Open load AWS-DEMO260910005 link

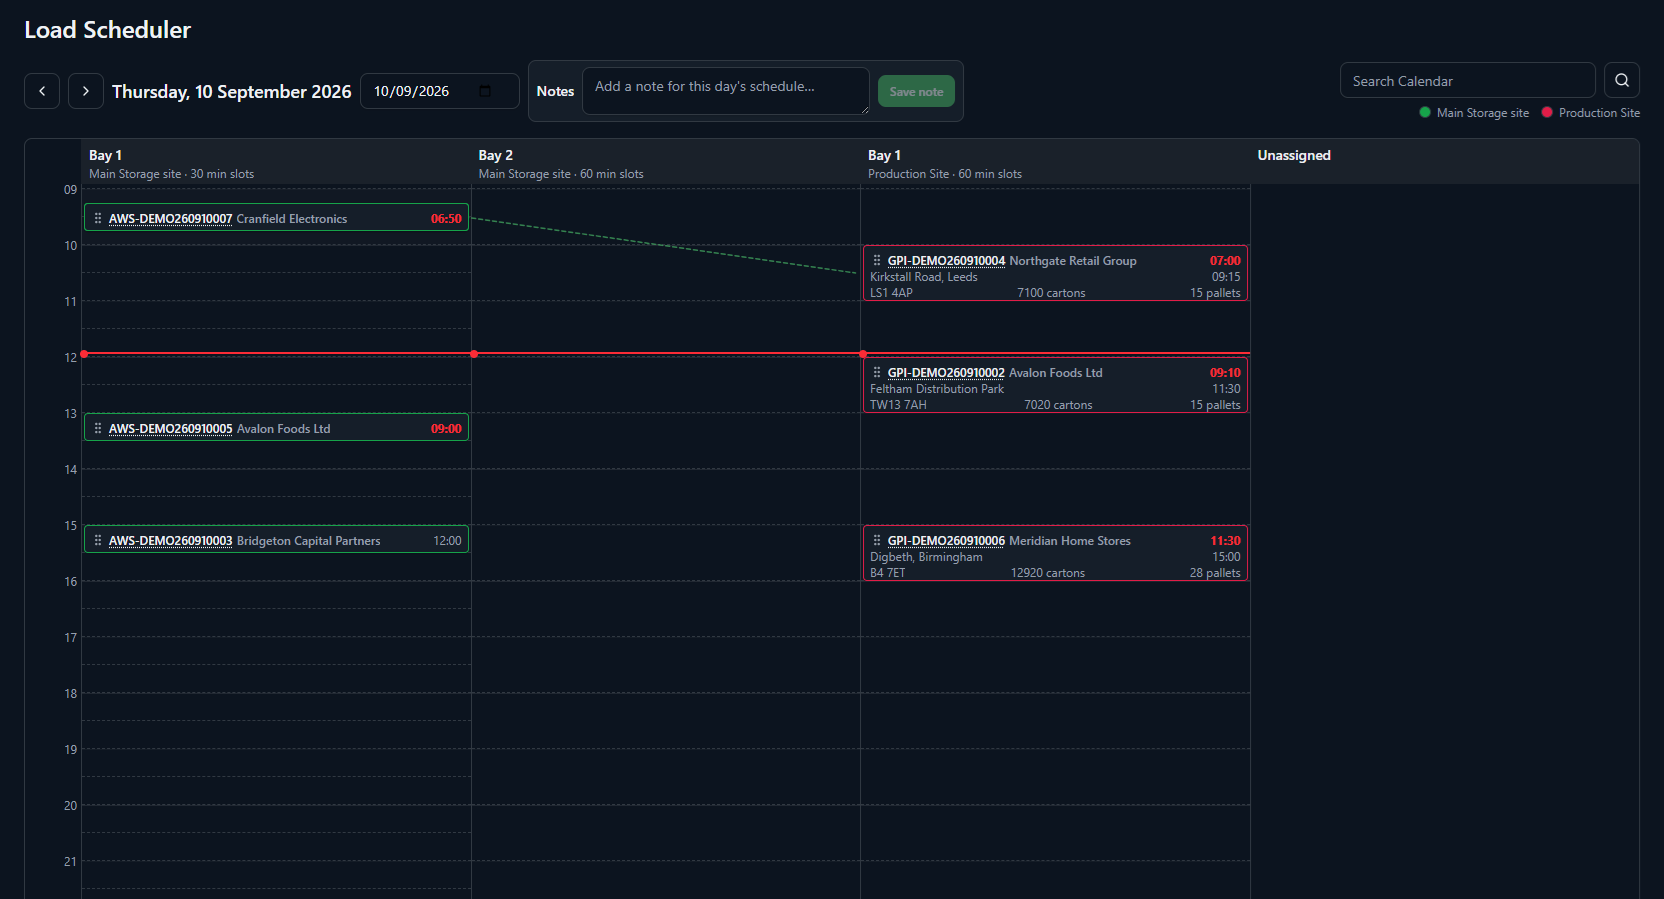tap(170, 429)
